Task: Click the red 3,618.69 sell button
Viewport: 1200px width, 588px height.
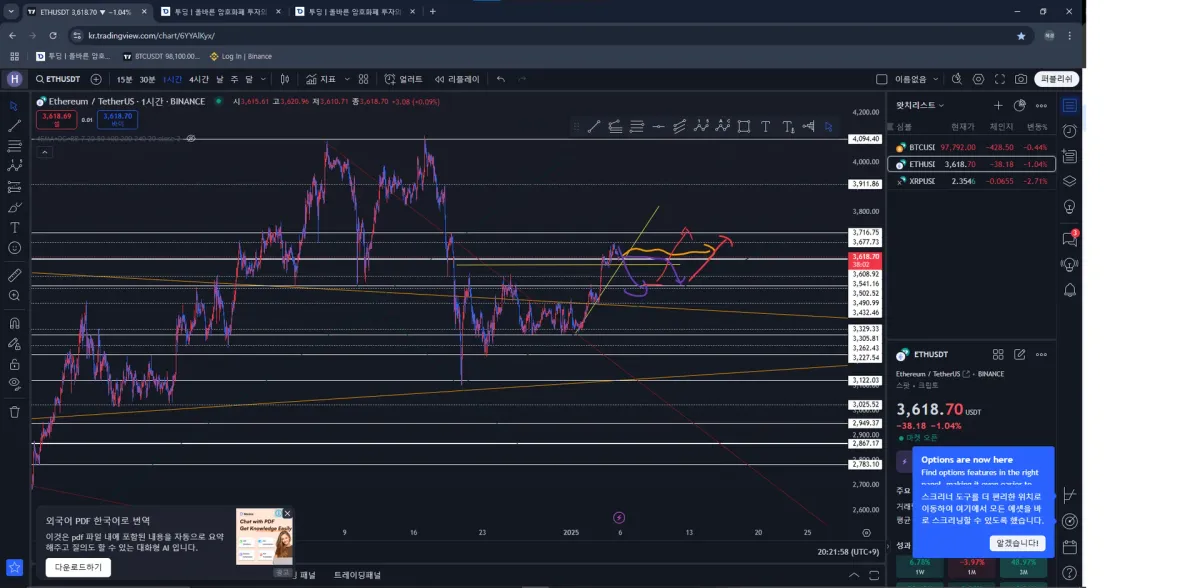Action: (x=57, y=119)
